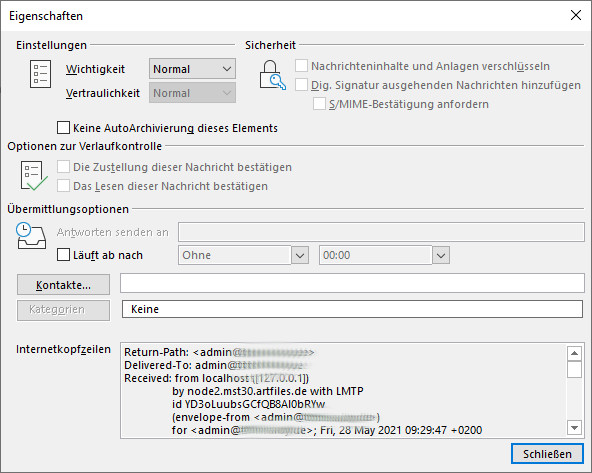This screenshot has width=592, height=473.
Task: Toggle Dig. Signatur ausgehenden Nachrichten hinzufügen
Action: [x=301, y=85]
